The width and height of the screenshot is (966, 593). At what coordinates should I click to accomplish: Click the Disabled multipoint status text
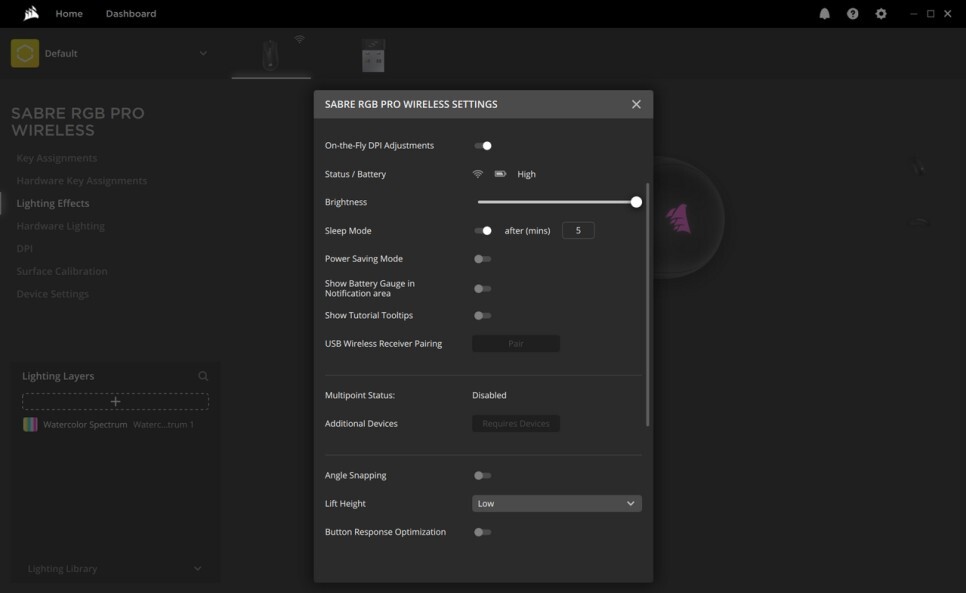pyautogui.click(x=489, y=395)
